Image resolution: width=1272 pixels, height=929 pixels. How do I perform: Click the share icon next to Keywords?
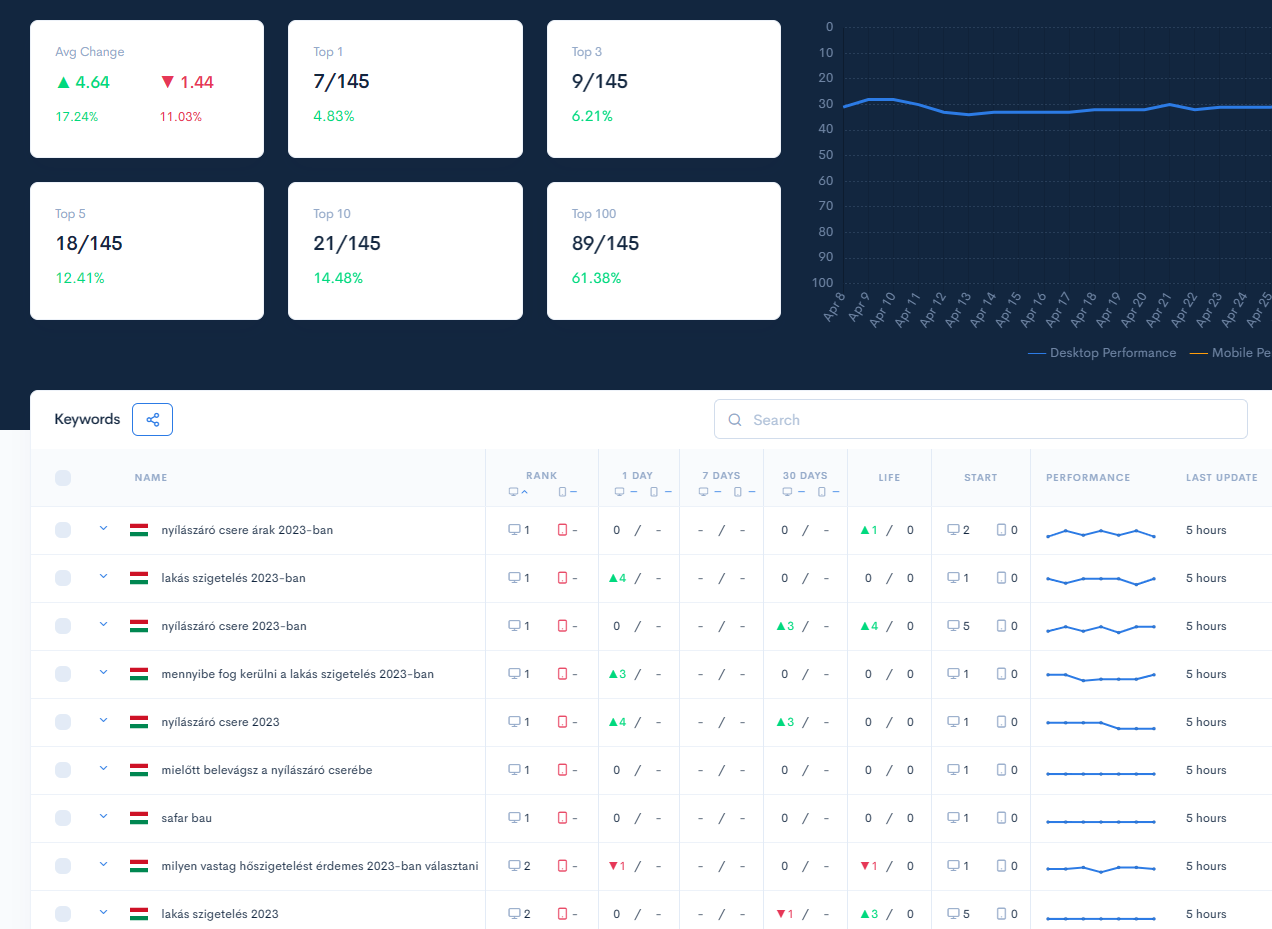point(153,420)
